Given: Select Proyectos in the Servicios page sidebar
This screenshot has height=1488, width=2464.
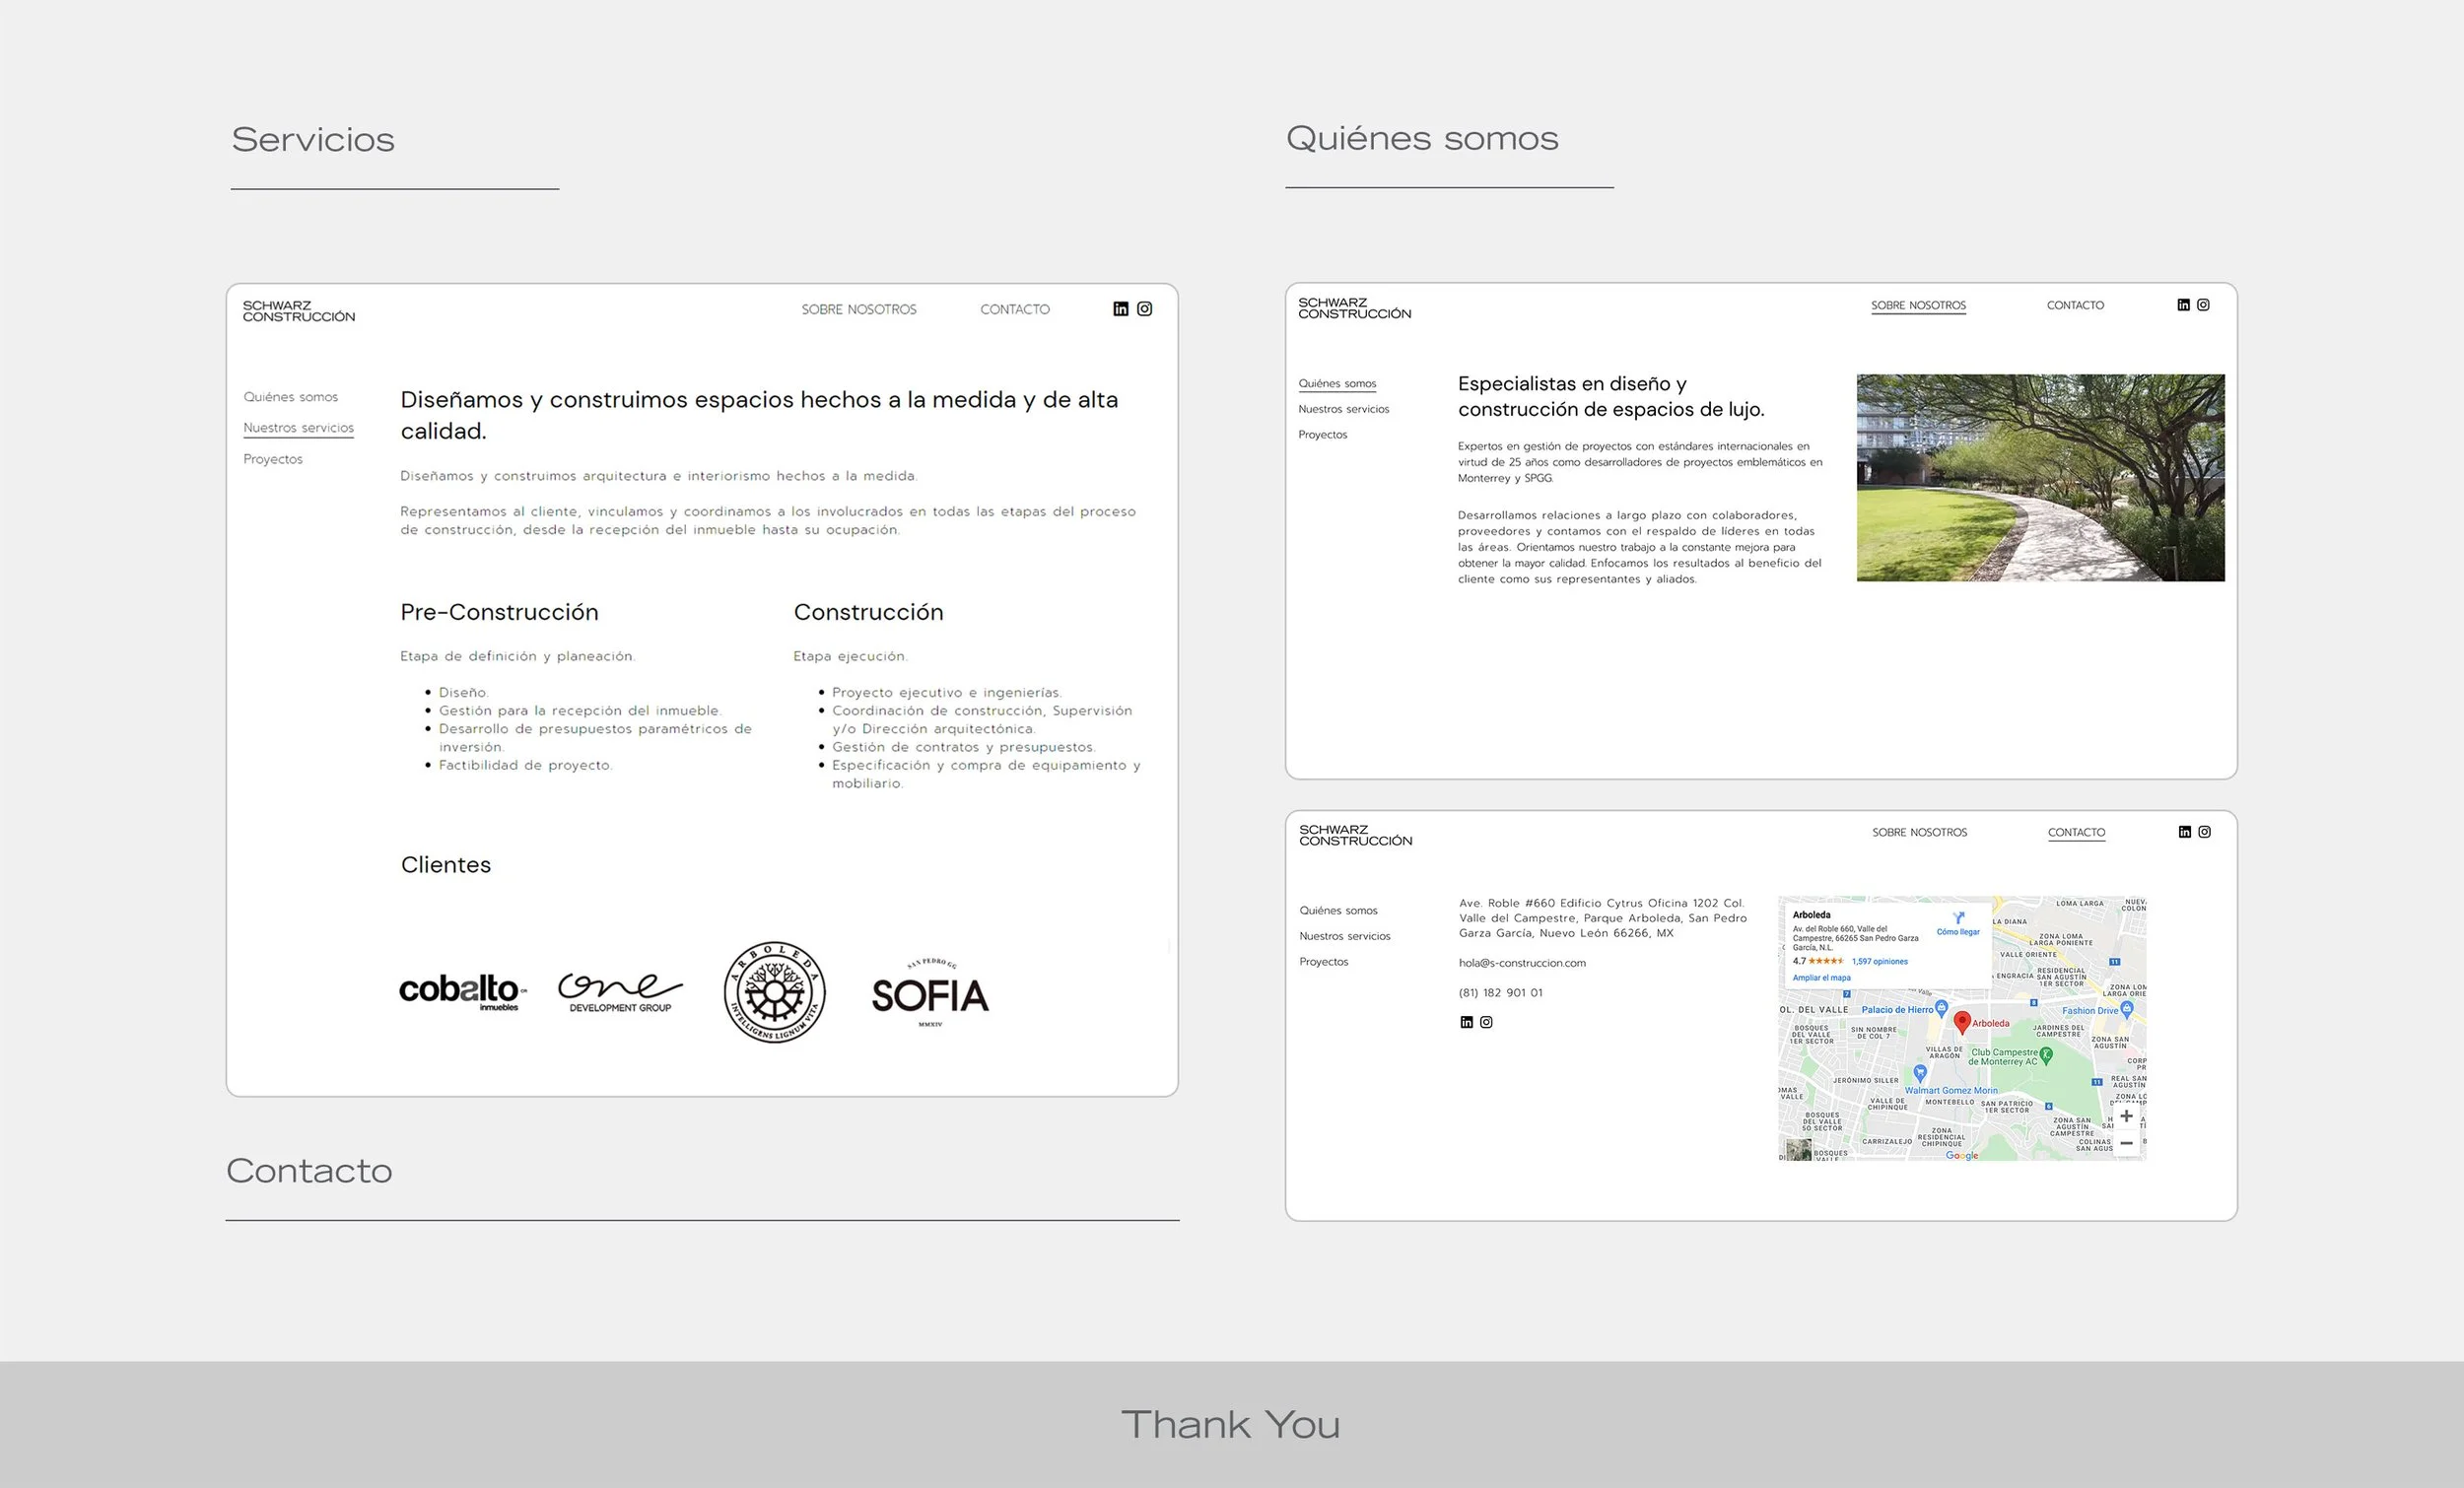Looking at the screenshot, I should click(273, 459).
